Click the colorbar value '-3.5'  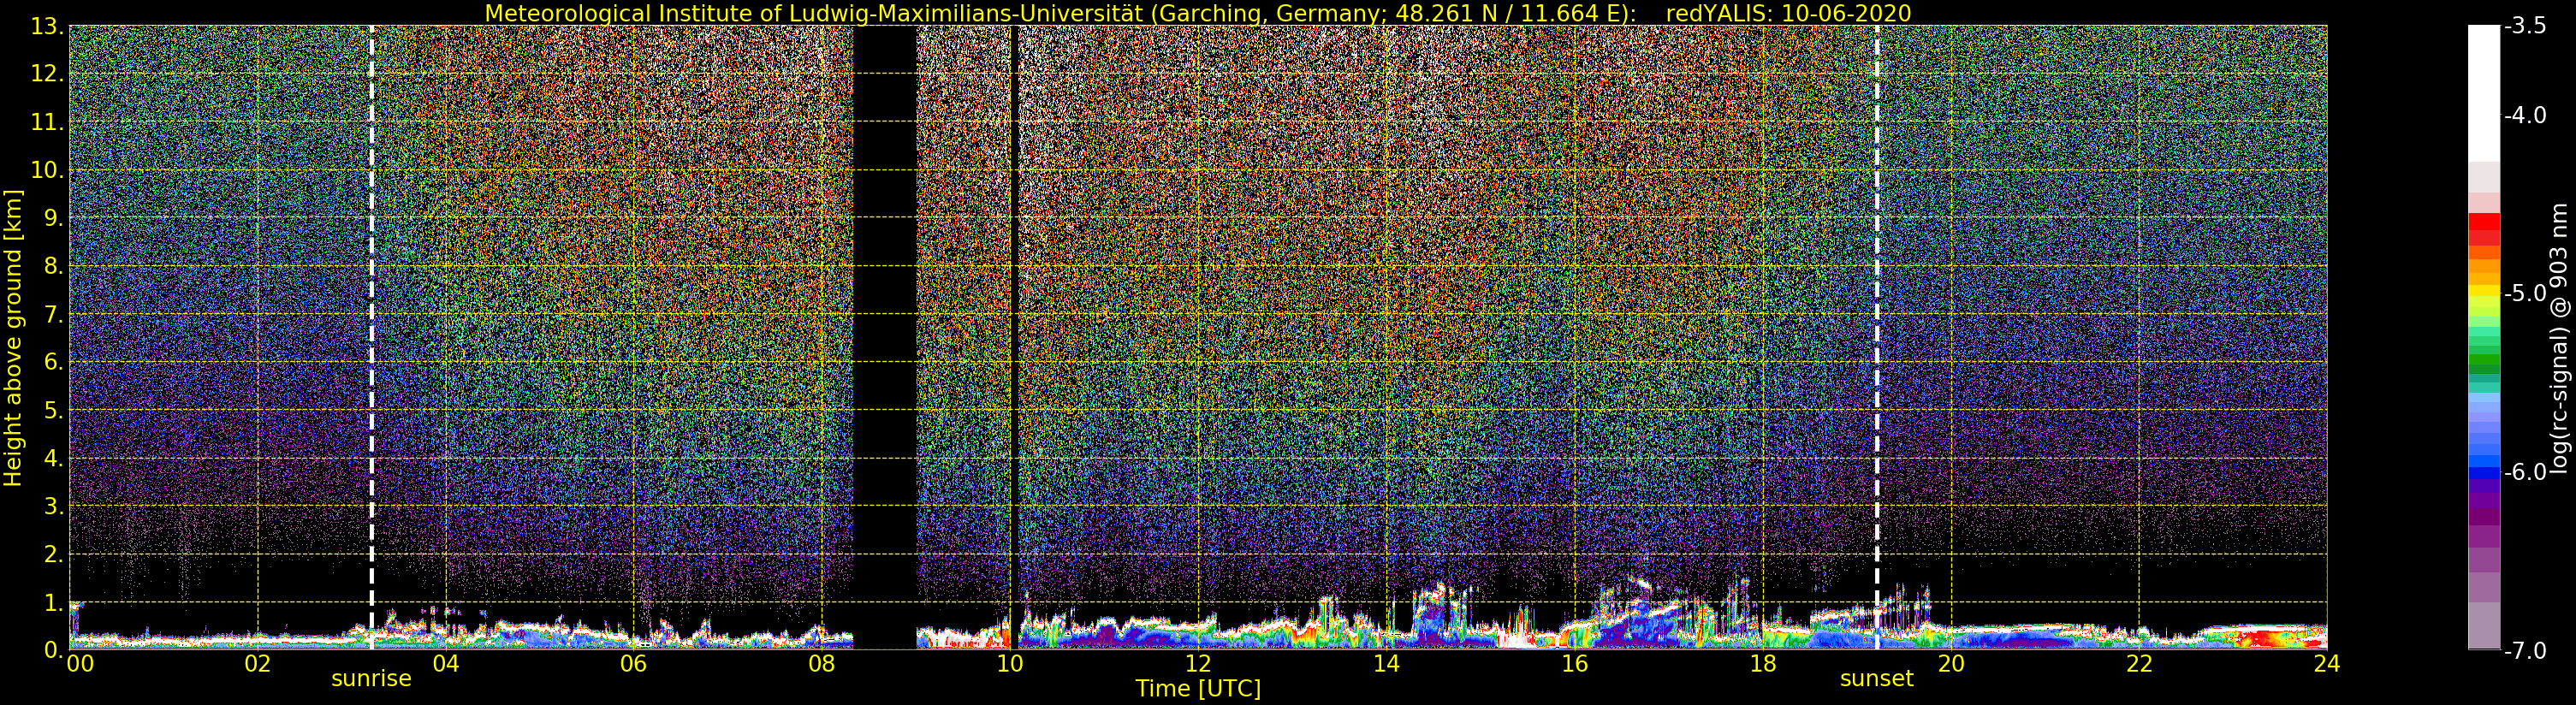(2525, 26)
